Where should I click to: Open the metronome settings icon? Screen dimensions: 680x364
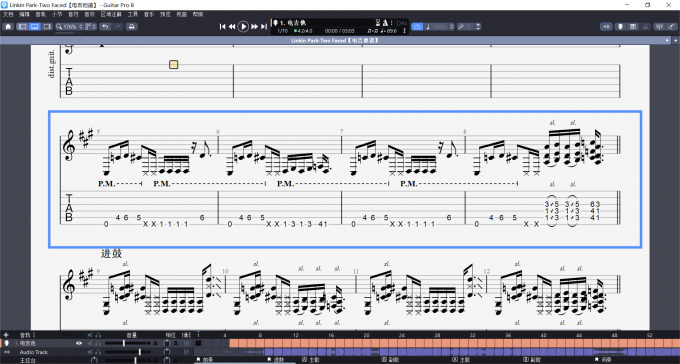click(384, 23)
